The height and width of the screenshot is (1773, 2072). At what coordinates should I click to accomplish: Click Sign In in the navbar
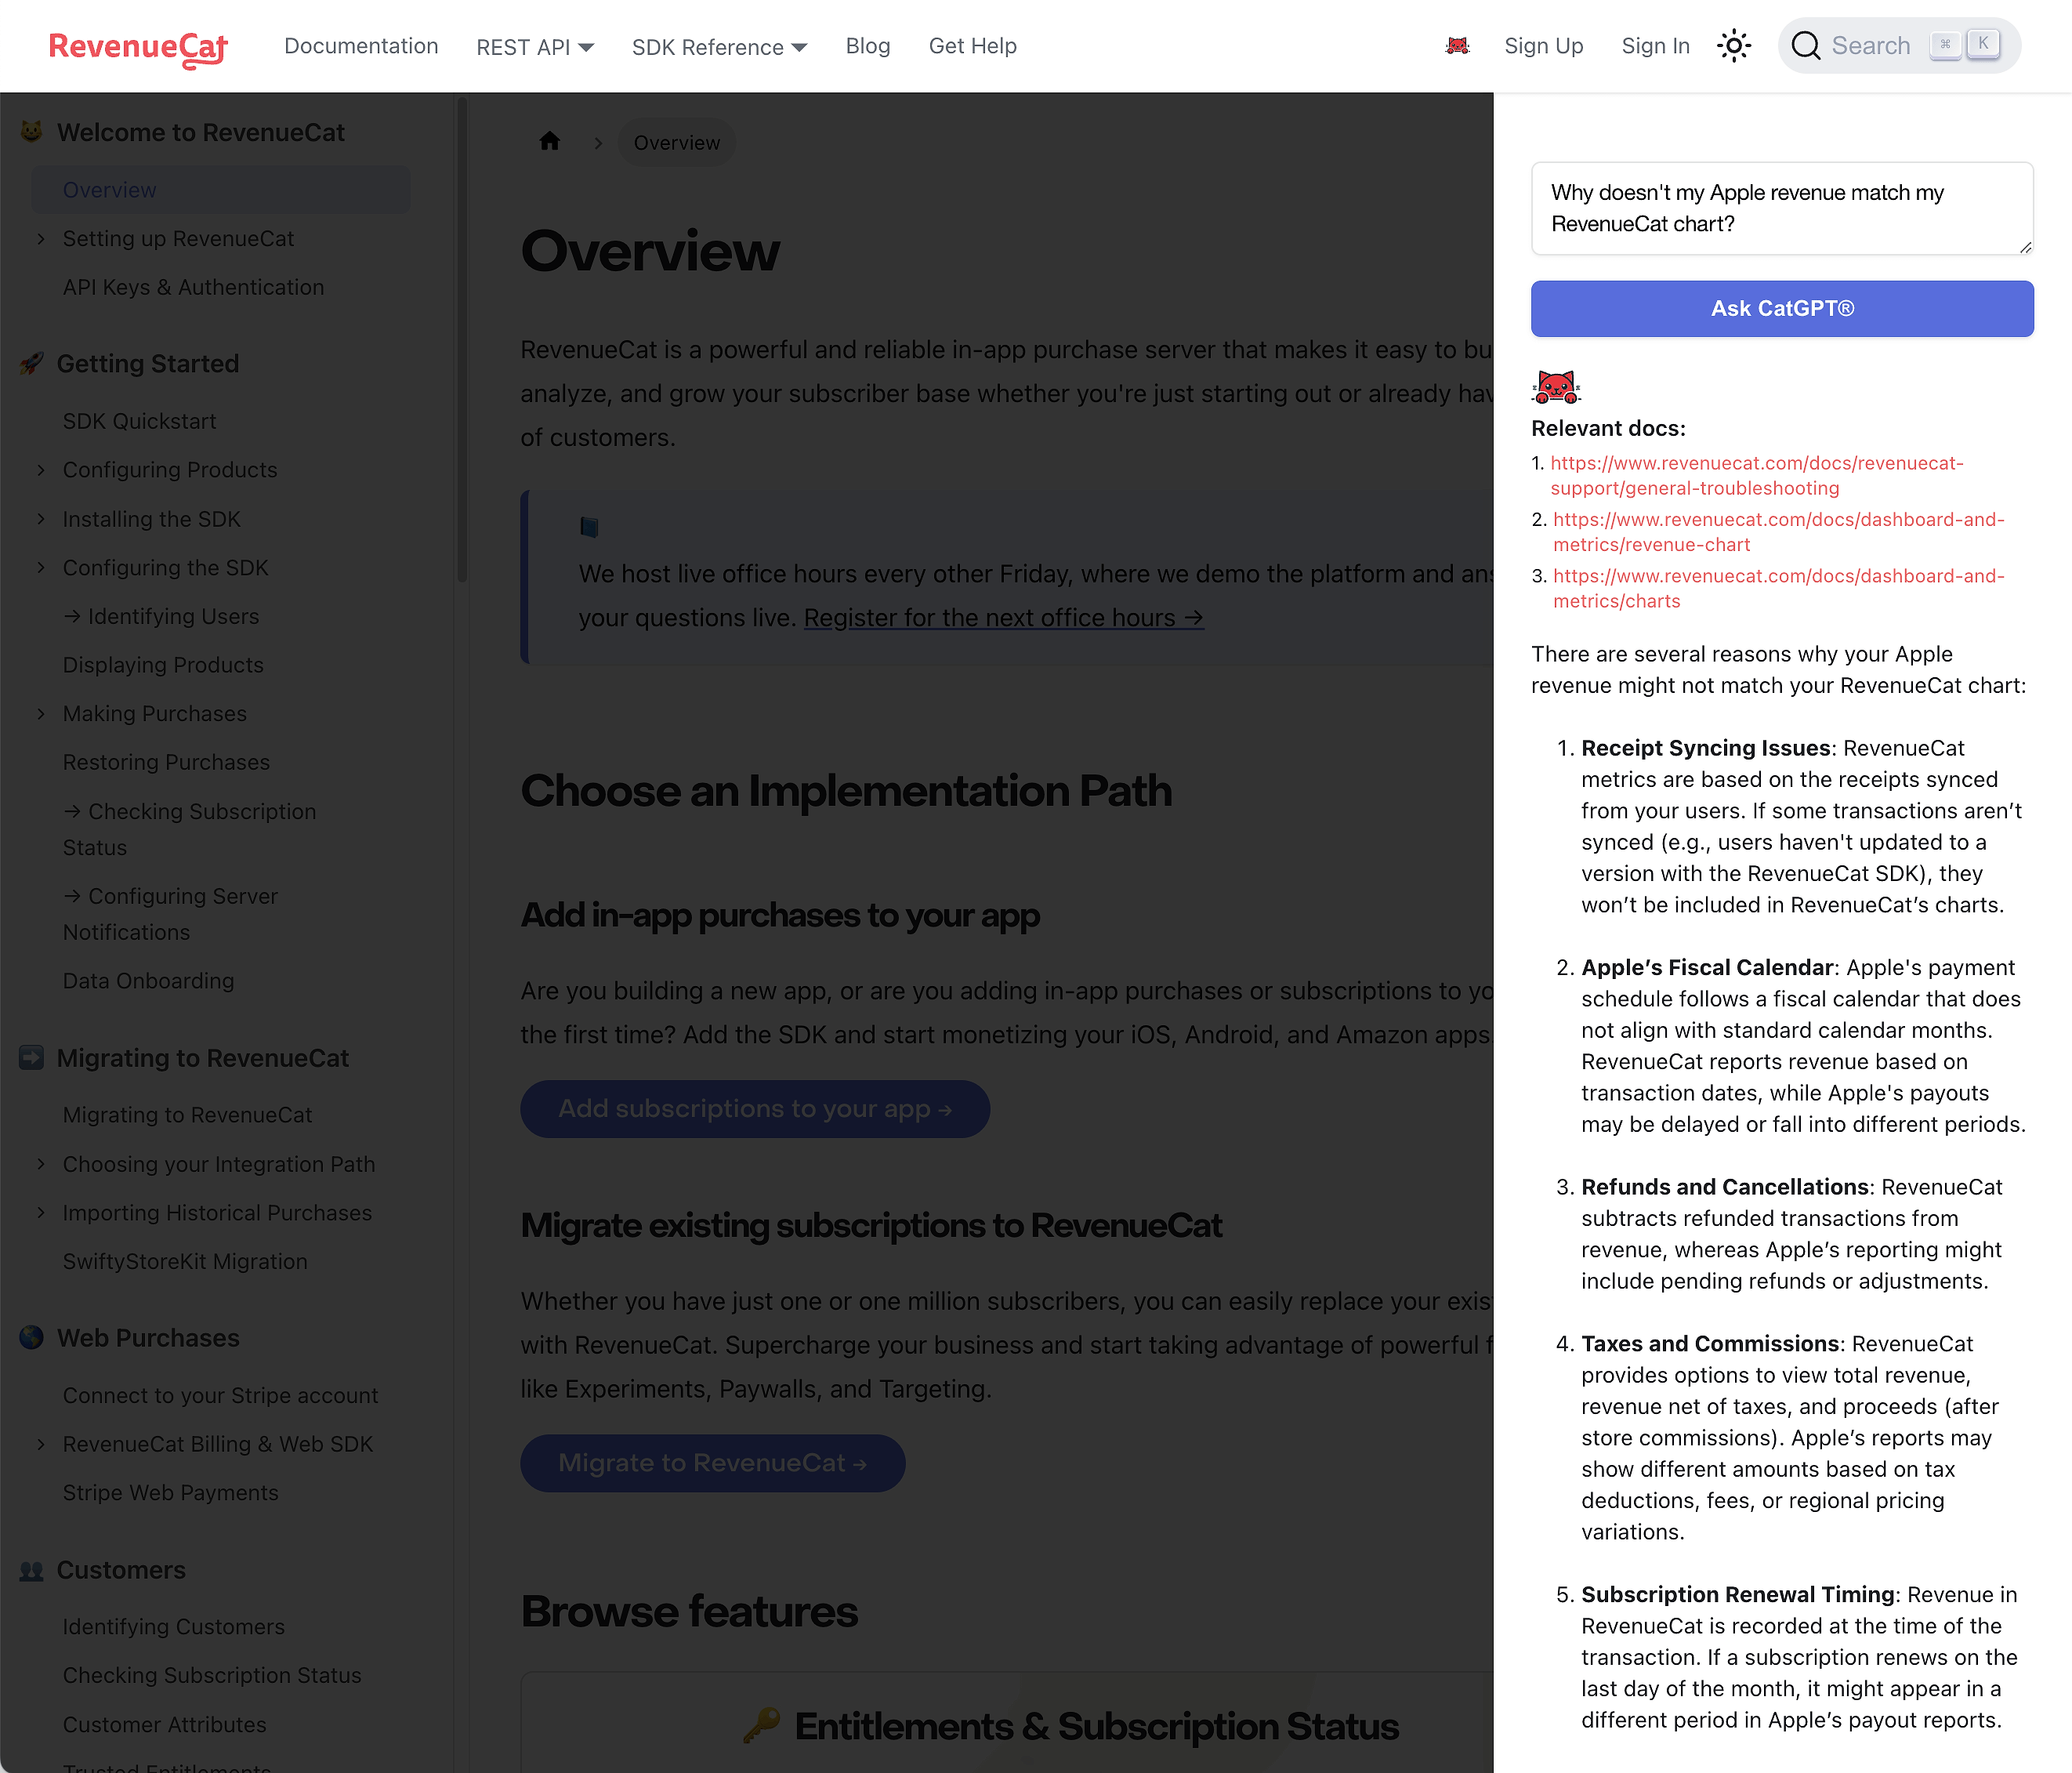1656,46
